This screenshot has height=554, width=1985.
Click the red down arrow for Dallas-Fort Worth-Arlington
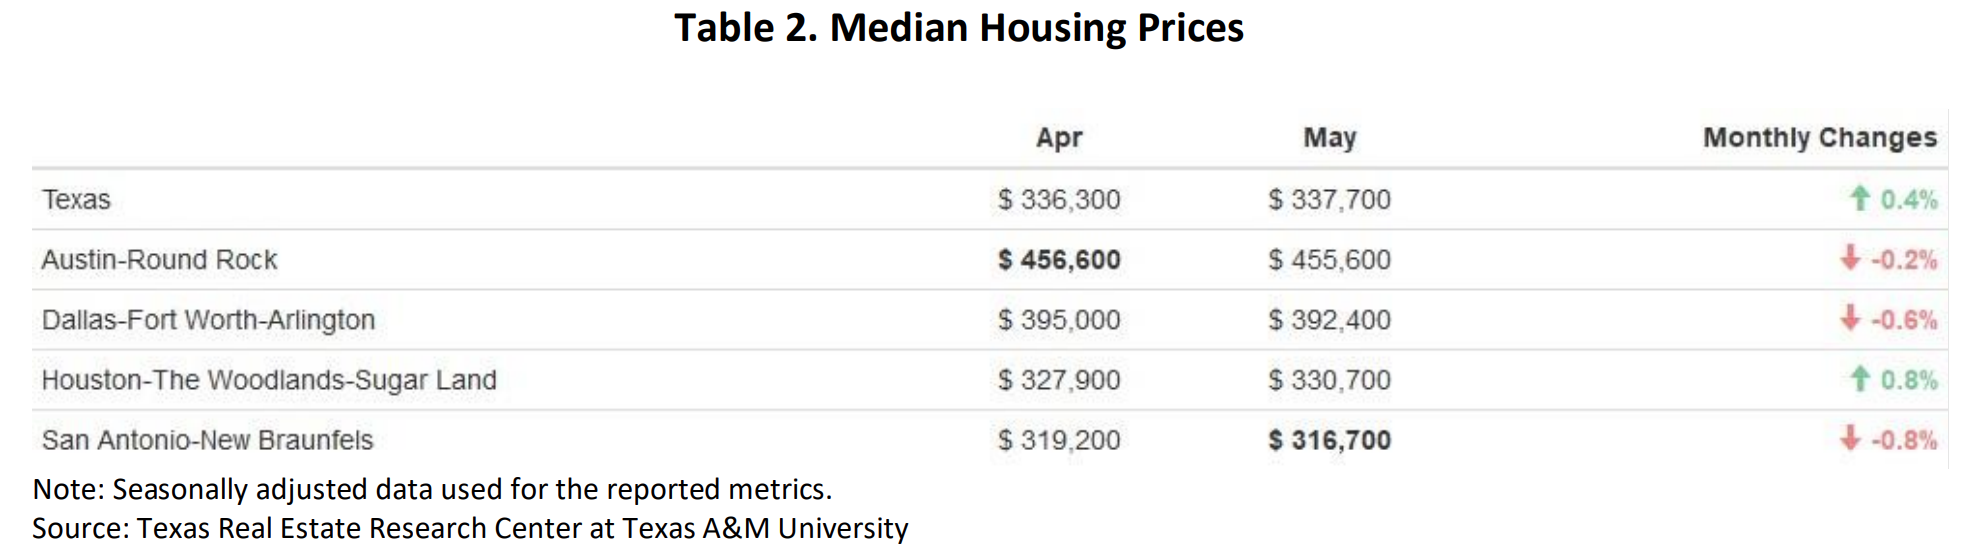click(x=1850, y=318)
